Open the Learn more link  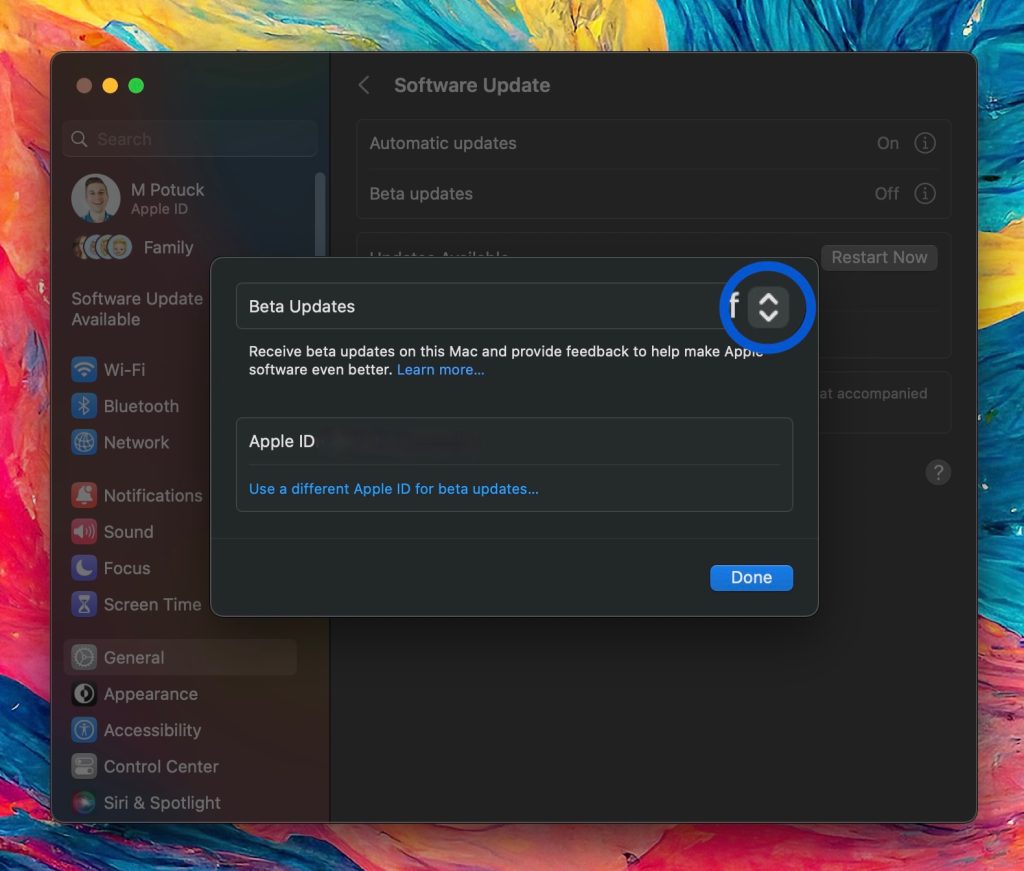click(439, 369)
